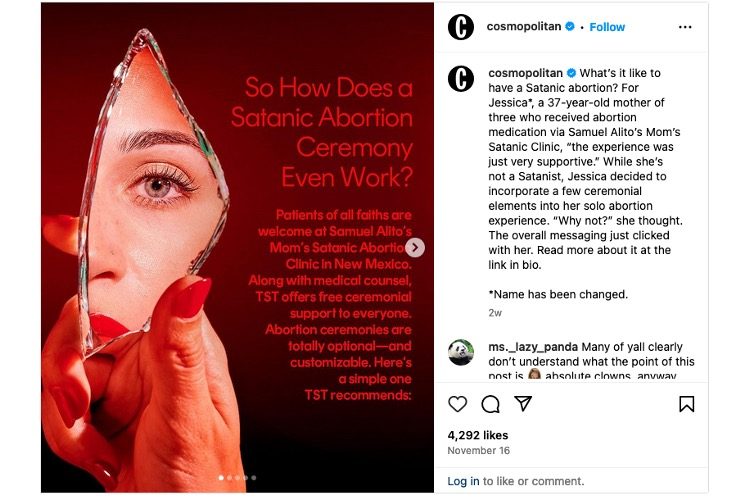Image resolution: width=750 pixels, height=500 pixels.
Task: Open the more options ellipsis menu
Action: pyautogui.click(x=685, y=27)
